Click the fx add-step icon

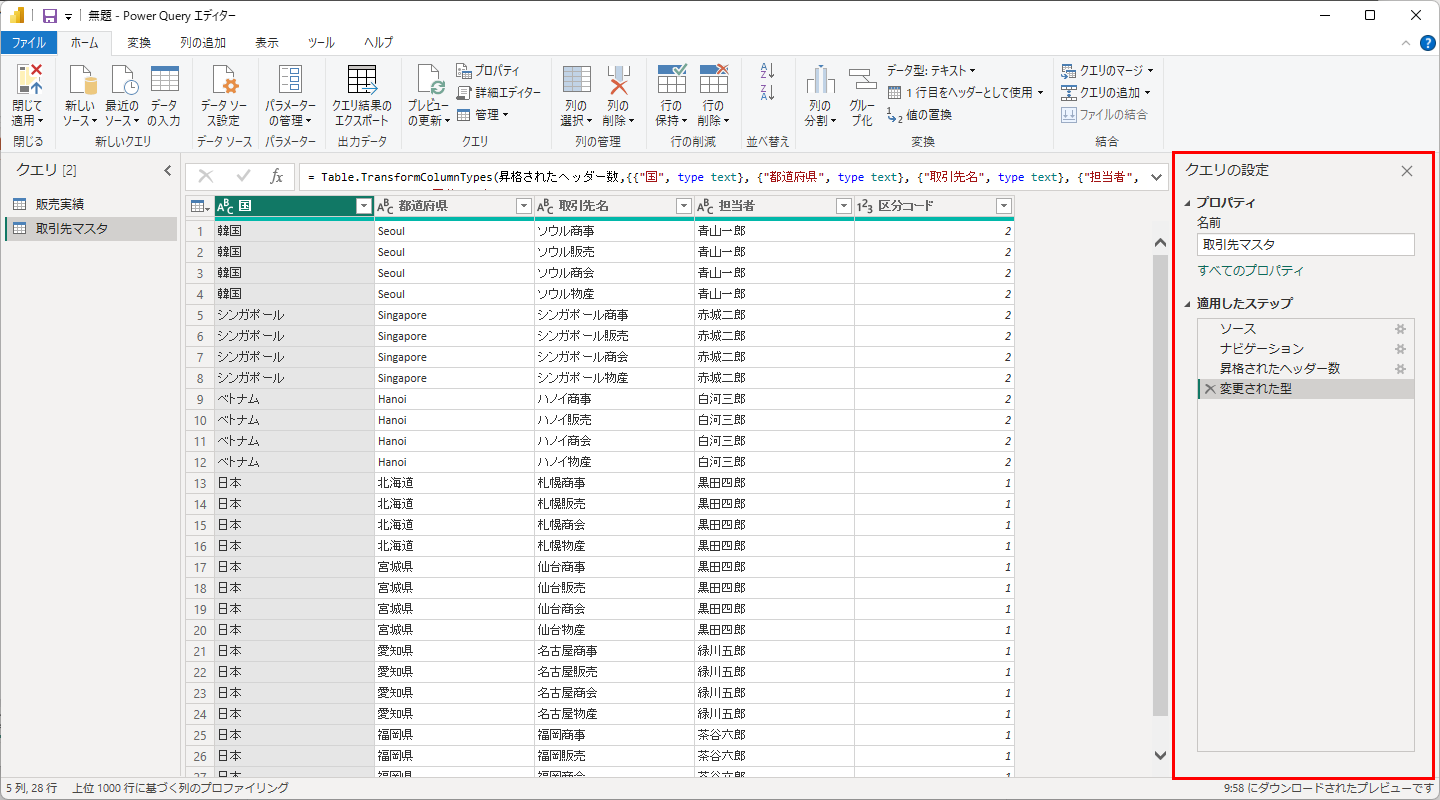click(277, 177)
